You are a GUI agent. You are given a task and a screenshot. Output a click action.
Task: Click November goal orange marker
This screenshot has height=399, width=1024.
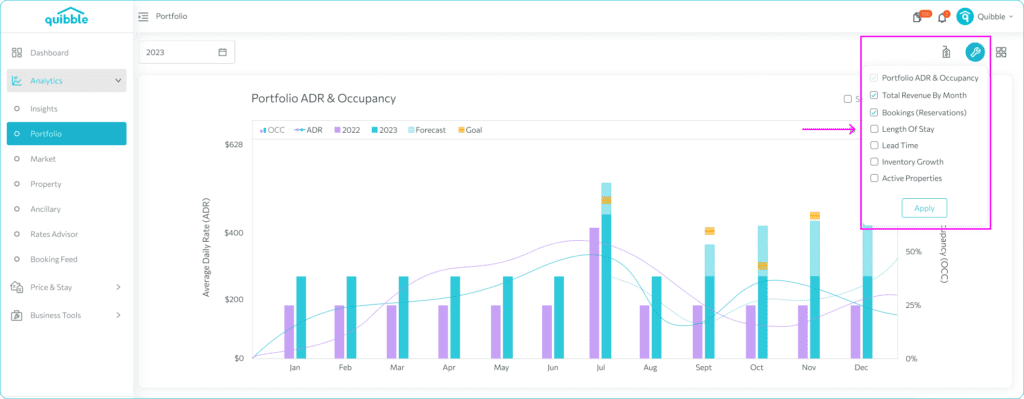click(x=815, y=215)
